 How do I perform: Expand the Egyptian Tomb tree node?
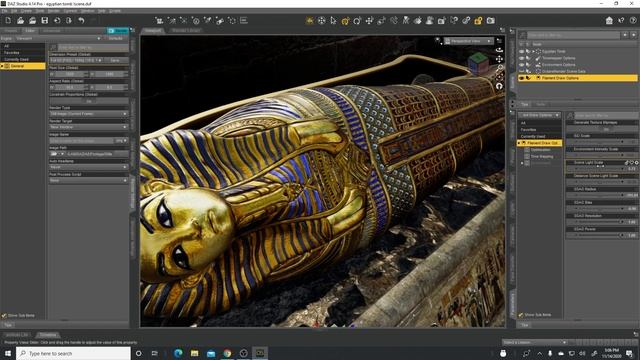click(533, 51)
